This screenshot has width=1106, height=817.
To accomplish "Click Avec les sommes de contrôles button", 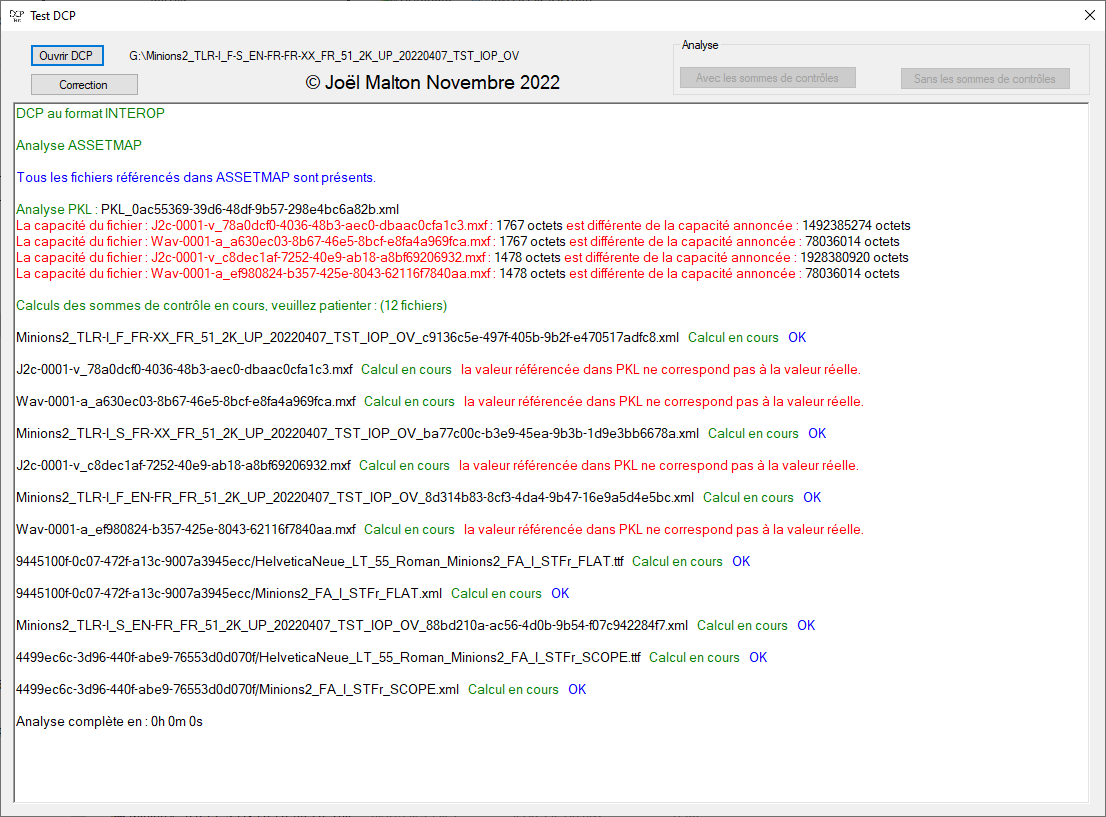I will [x=767, y=78].
